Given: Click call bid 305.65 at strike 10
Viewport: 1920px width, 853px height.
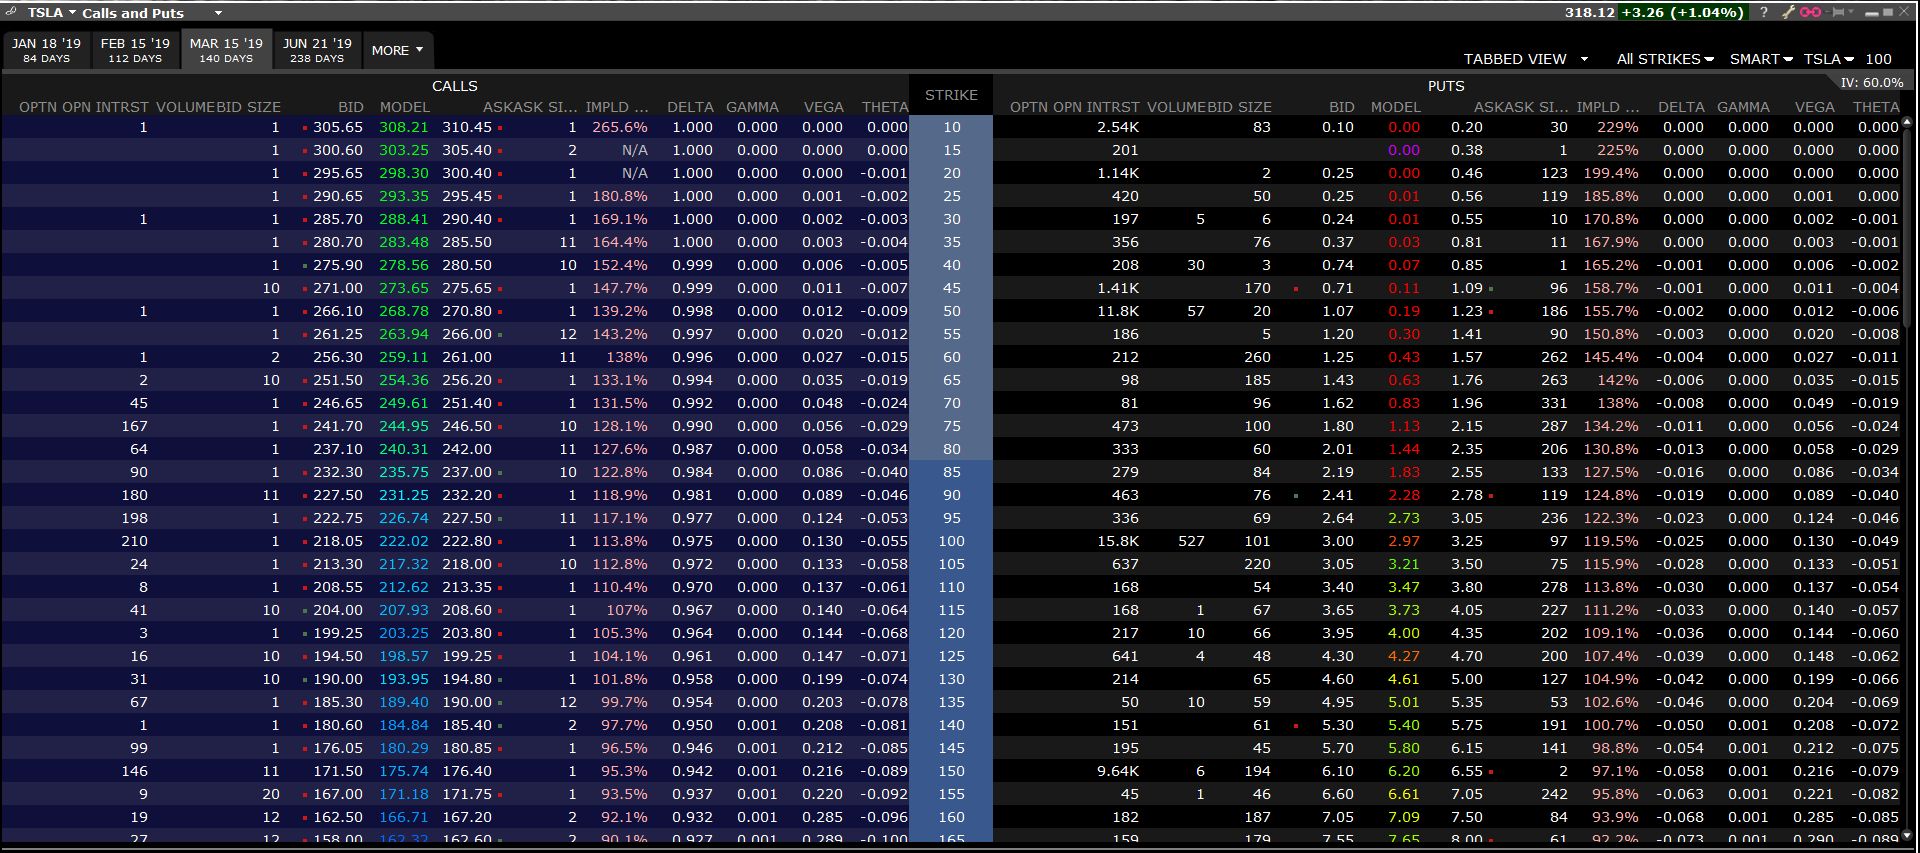Looking at the screenshot, I should click(338, 127).
